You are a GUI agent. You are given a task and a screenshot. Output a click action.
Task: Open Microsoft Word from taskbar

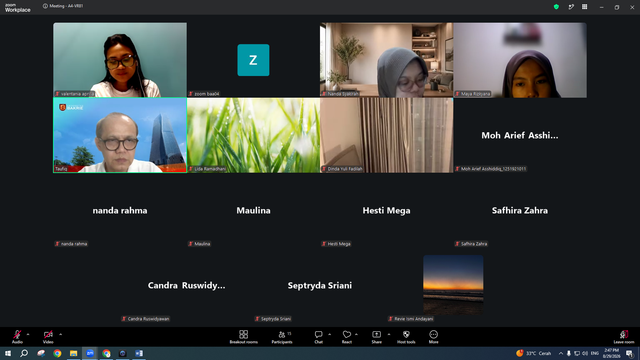(139, 353)
